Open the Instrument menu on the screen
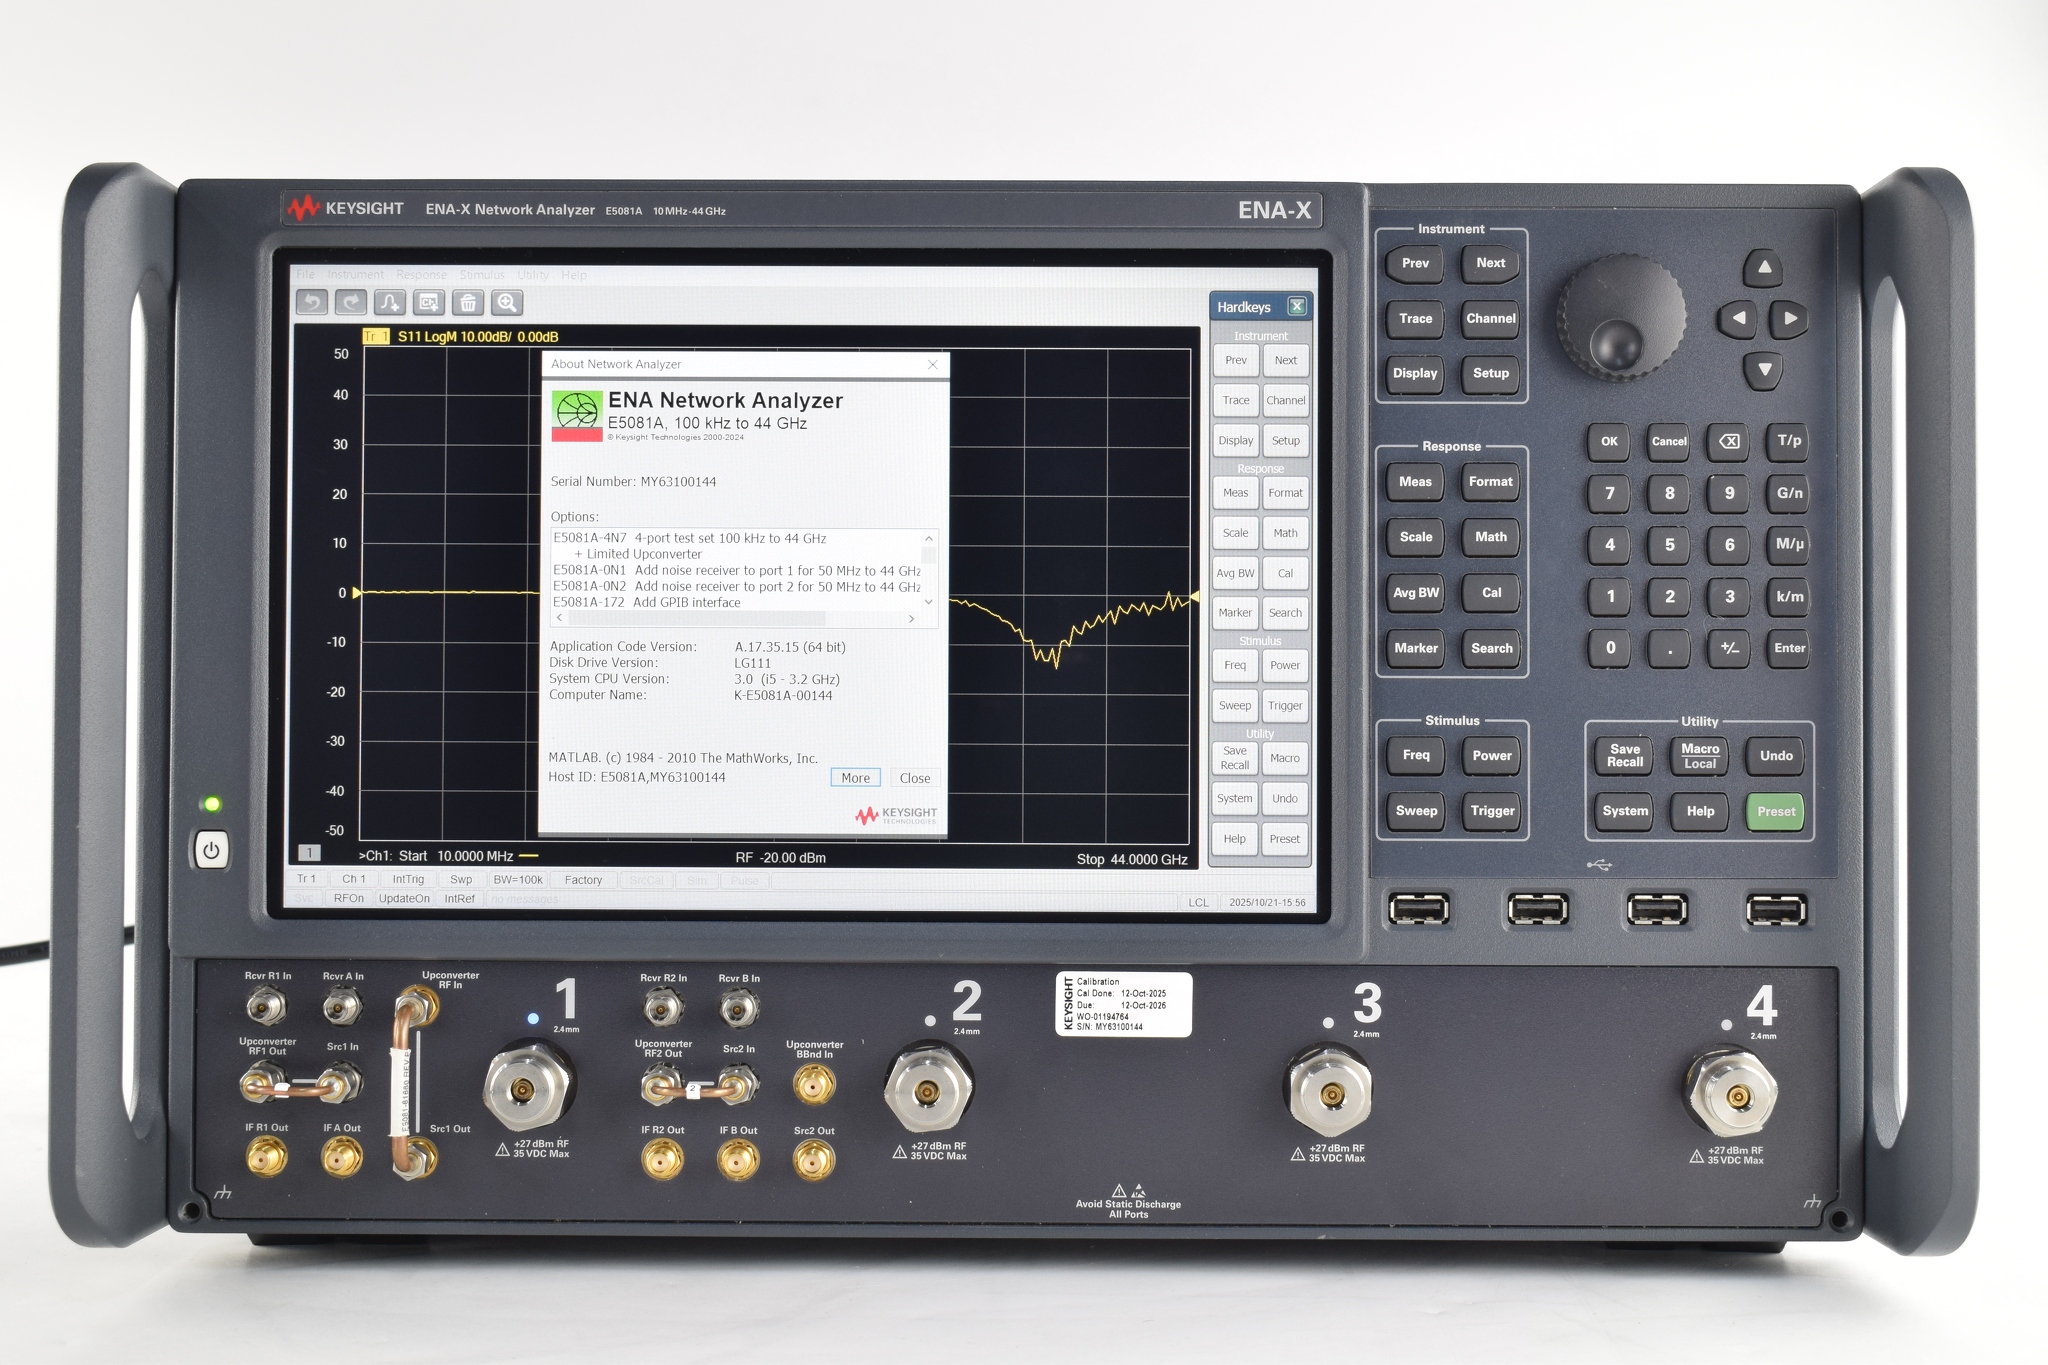2048x1365 pixels. (355, 275)
